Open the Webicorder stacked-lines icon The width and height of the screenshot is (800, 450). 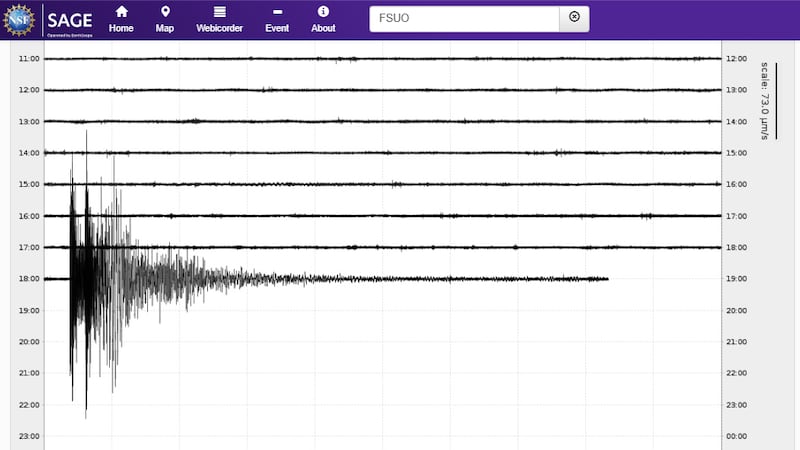click(x=219, y=11)
